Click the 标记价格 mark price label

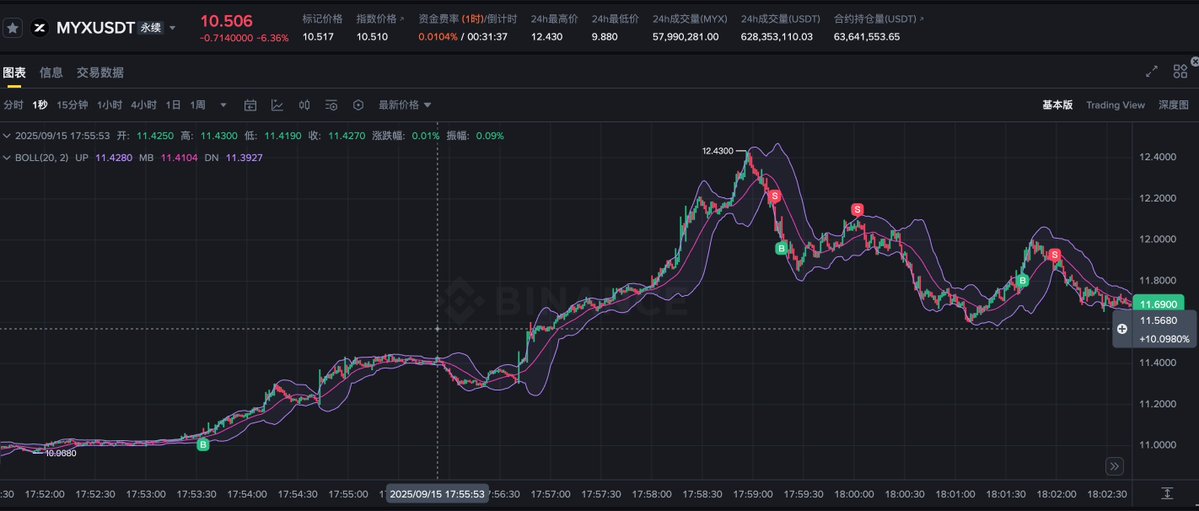click(x=322, y=18)
